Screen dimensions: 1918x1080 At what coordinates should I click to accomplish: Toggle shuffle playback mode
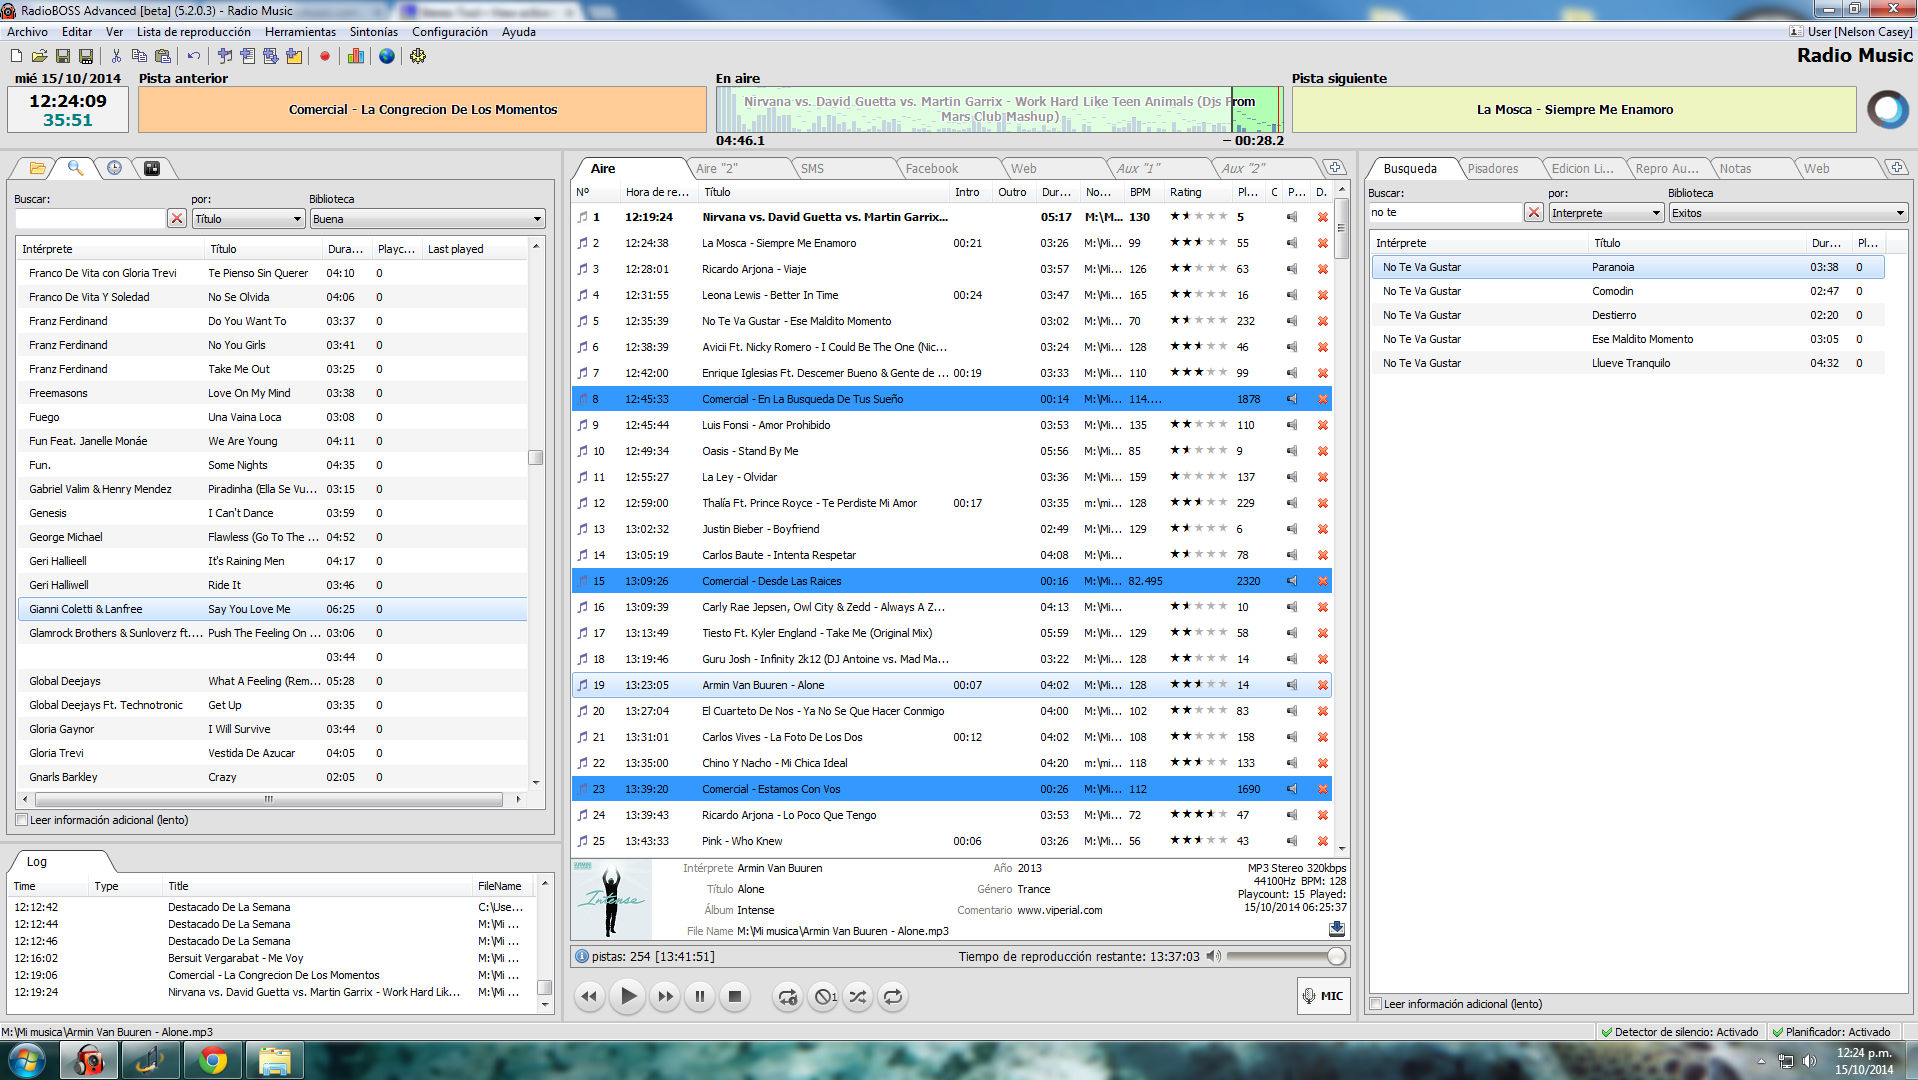point(858,996)
